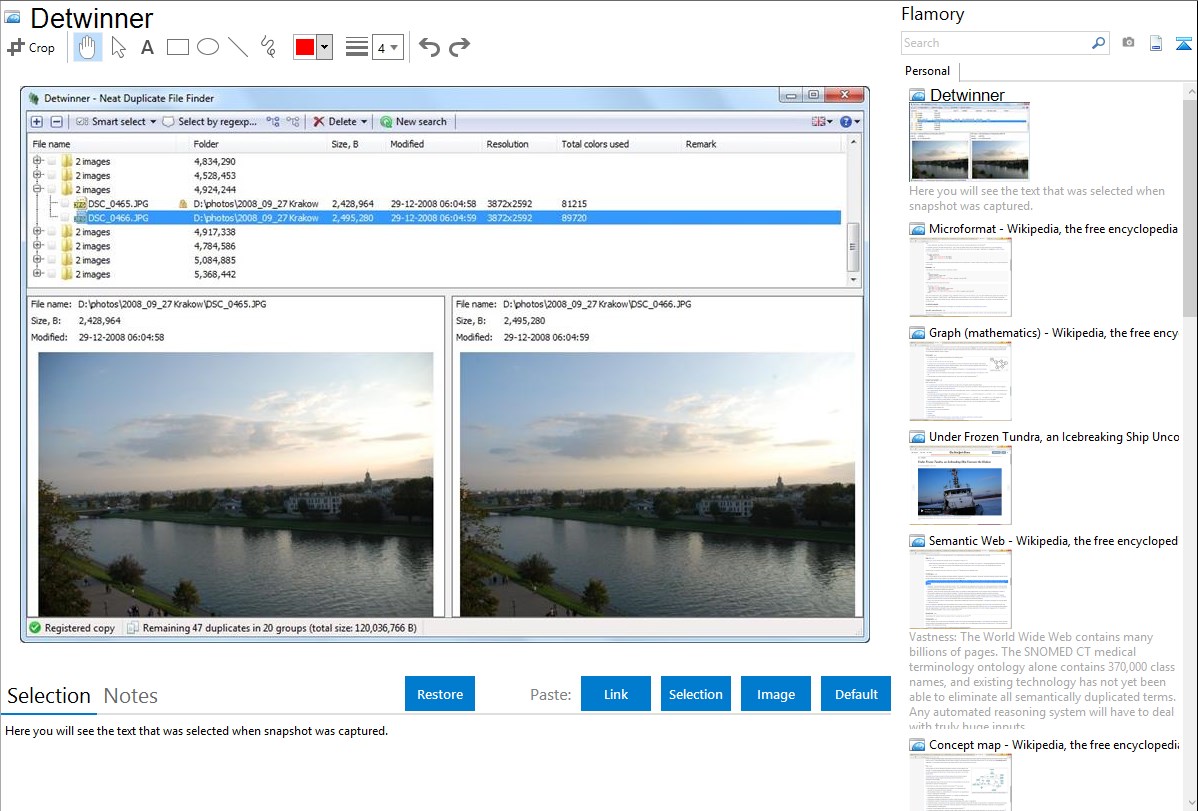Open the Delete dropdown
Viewport: 1198px width, 811px height.
[x=341, y=122]
